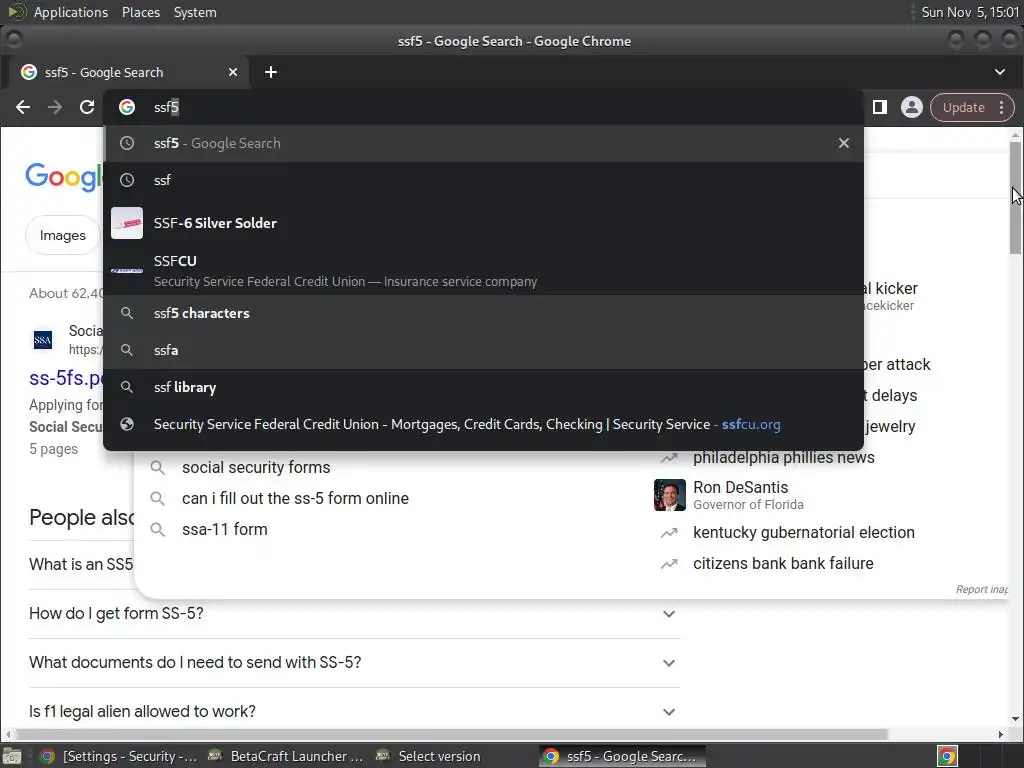Click the clock icon beside 'ssf' suggestion

(x=127, y=180)
